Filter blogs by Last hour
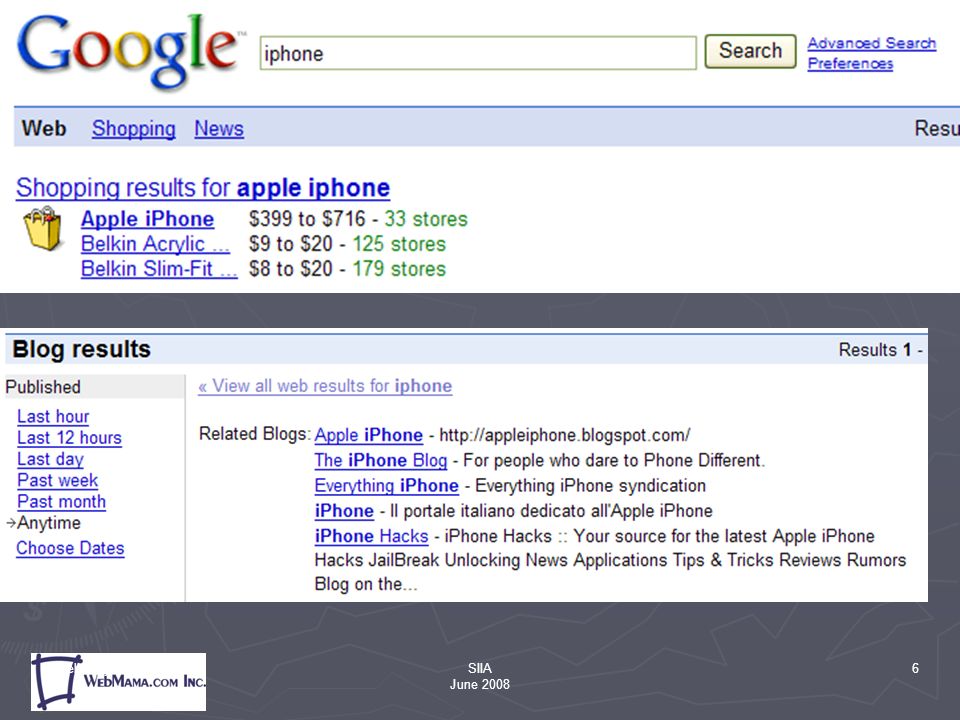This screenshot has height=720, width=960. click(x=53, y=416)
